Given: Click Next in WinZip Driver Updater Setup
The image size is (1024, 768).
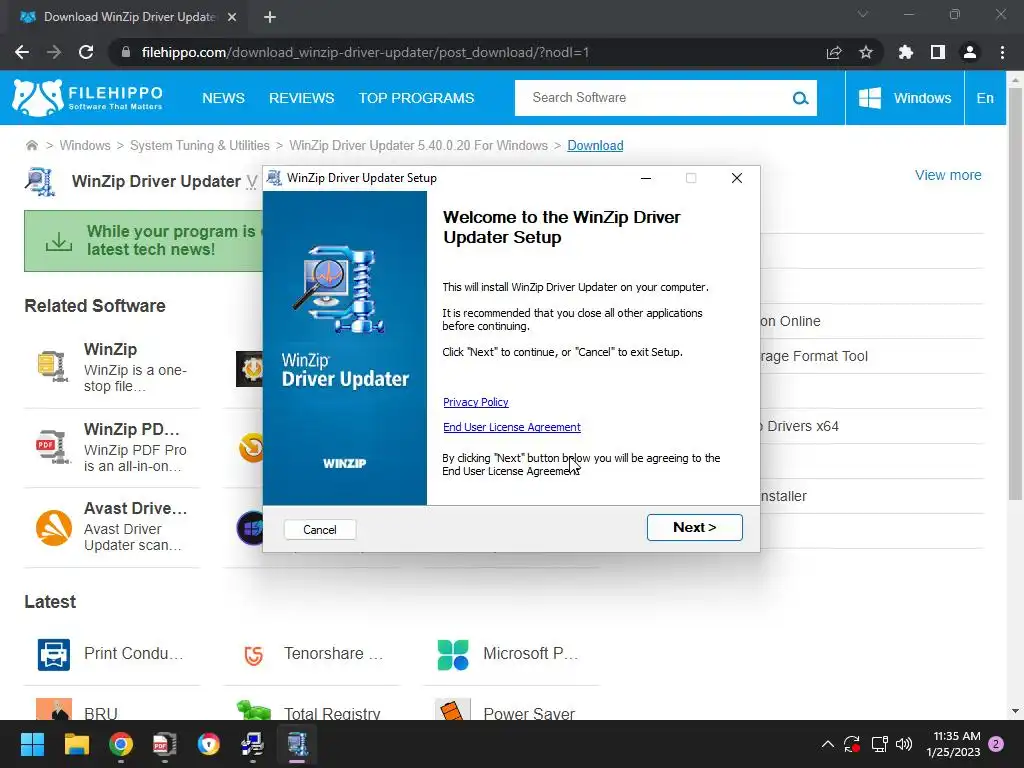Looking at the screenshot, I should point(694,527).
